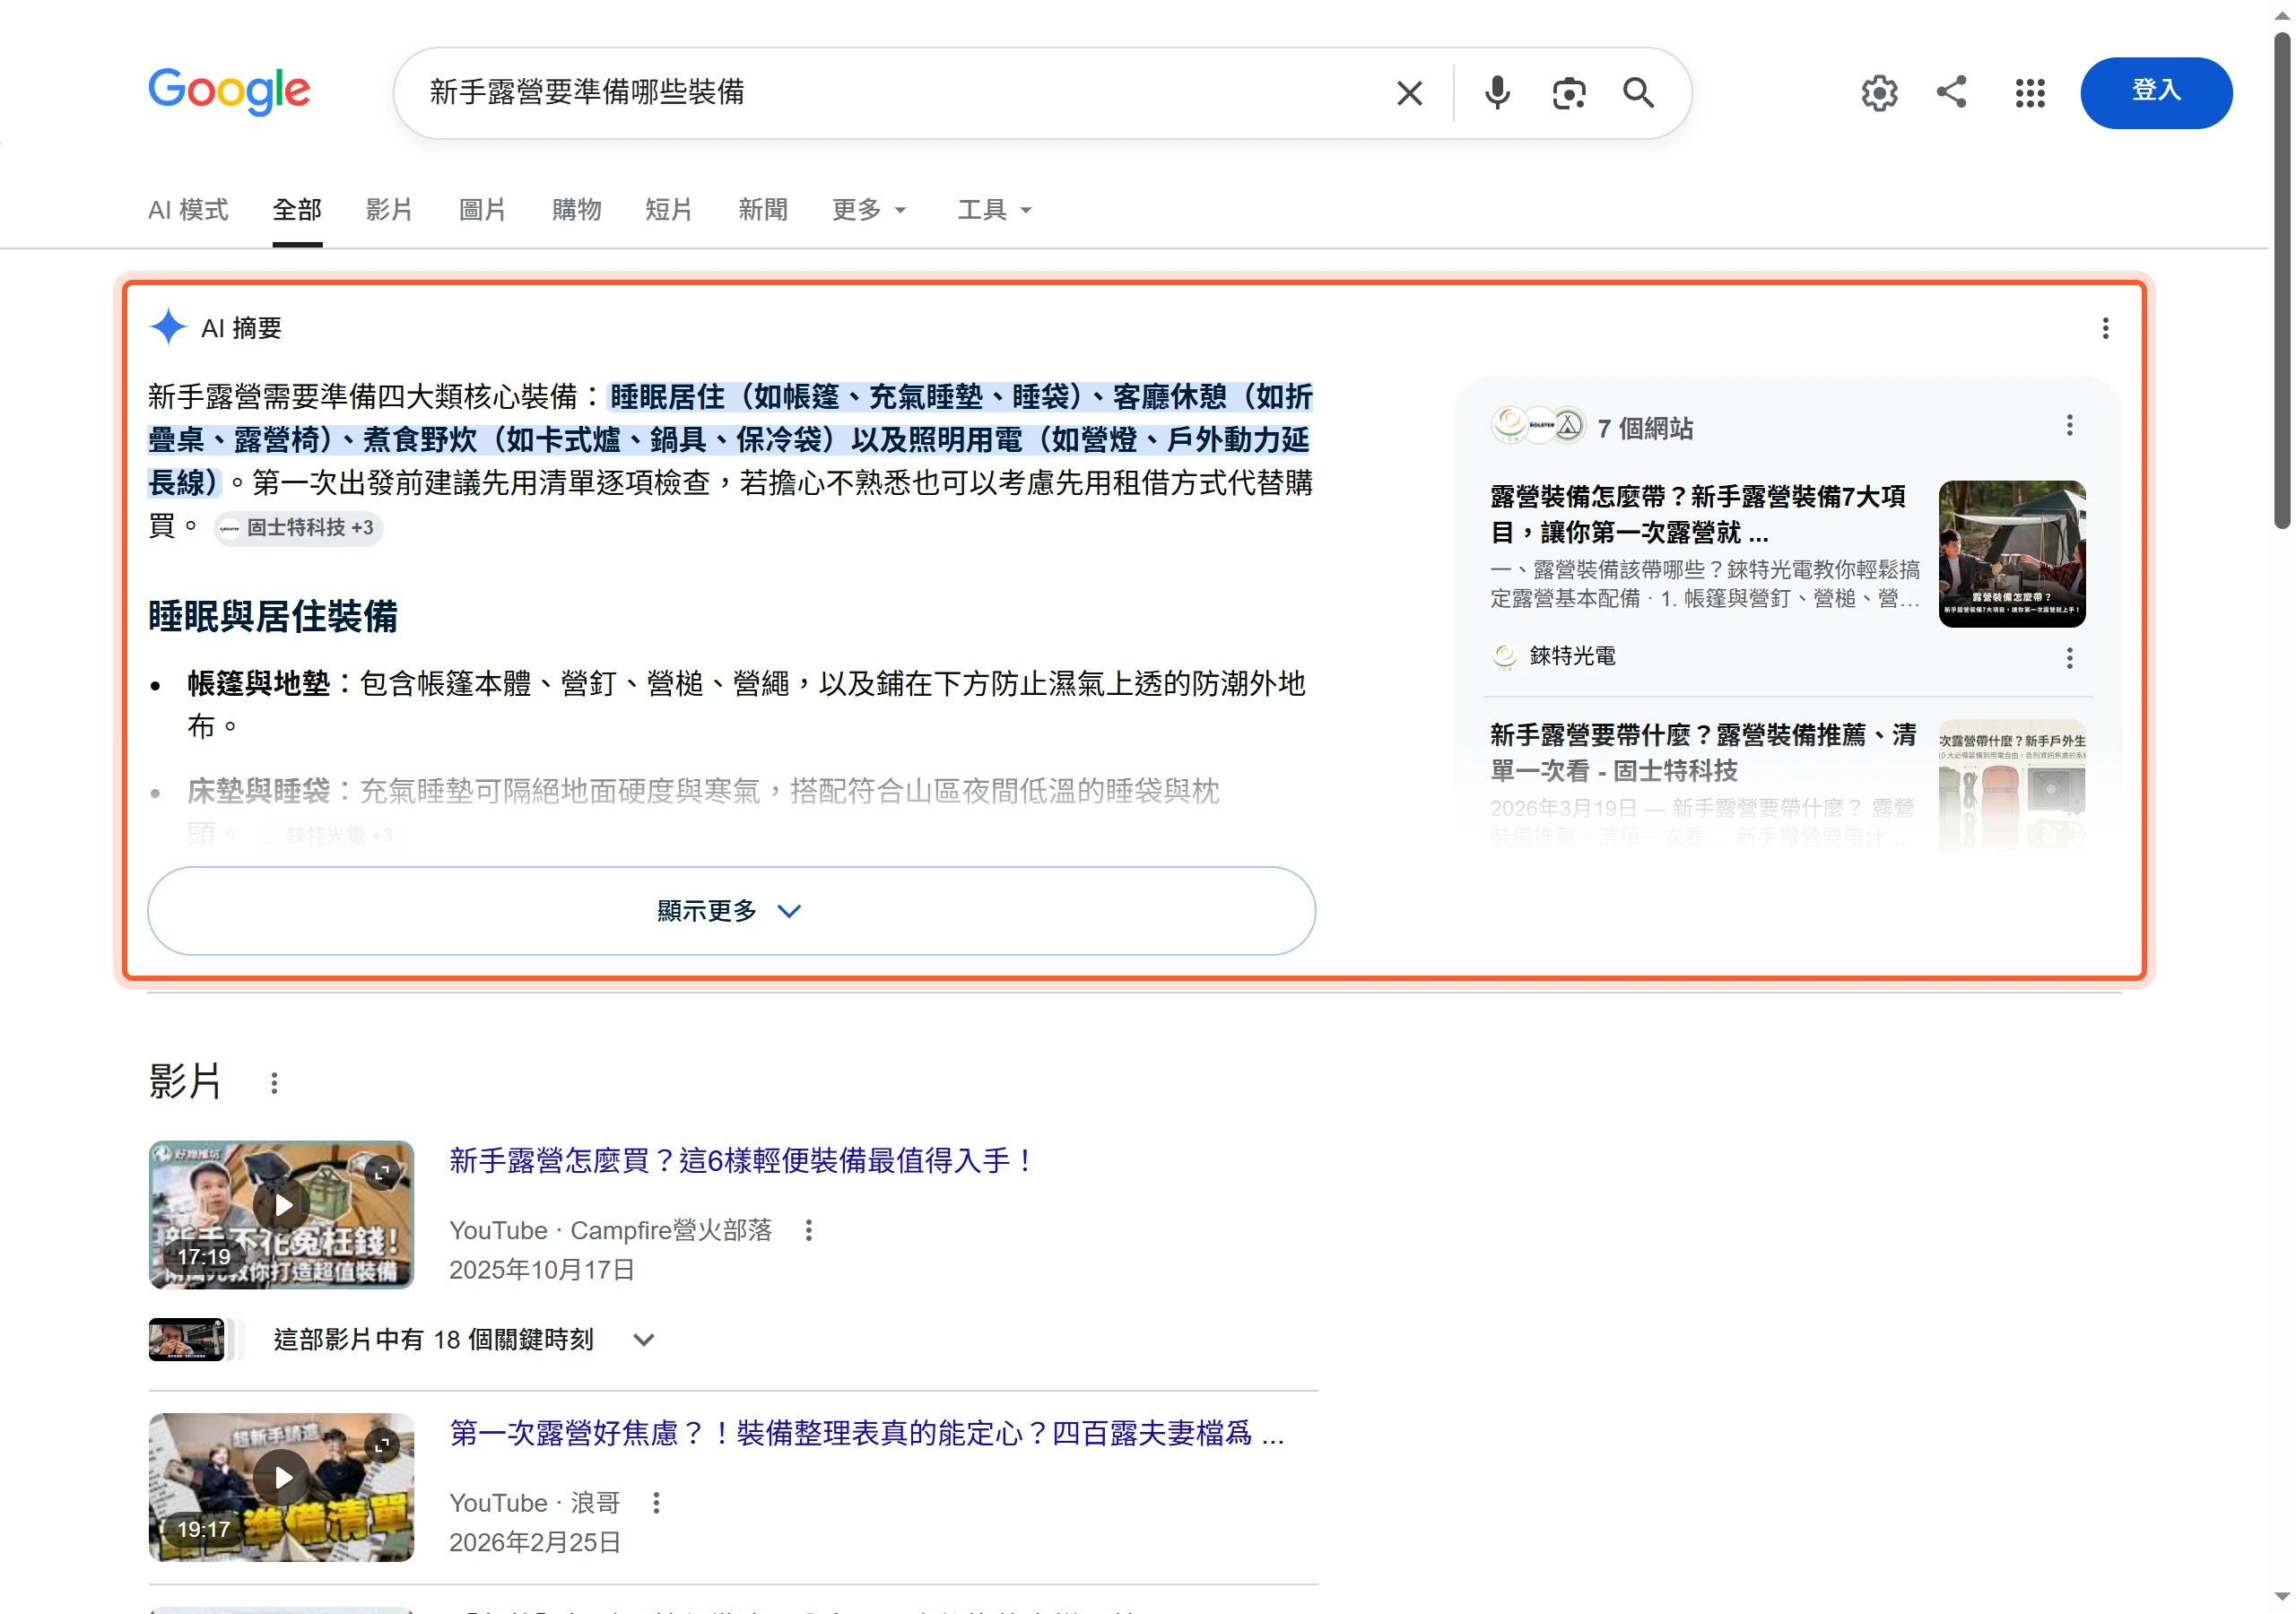Open Google Lens image search
2296x1614 pixels.
coord(1568,93)
